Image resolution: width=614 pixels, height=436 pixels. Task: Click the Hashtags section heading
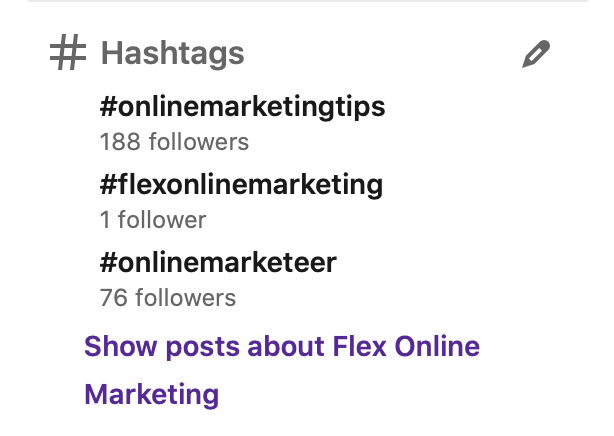[x=173, y=53]
